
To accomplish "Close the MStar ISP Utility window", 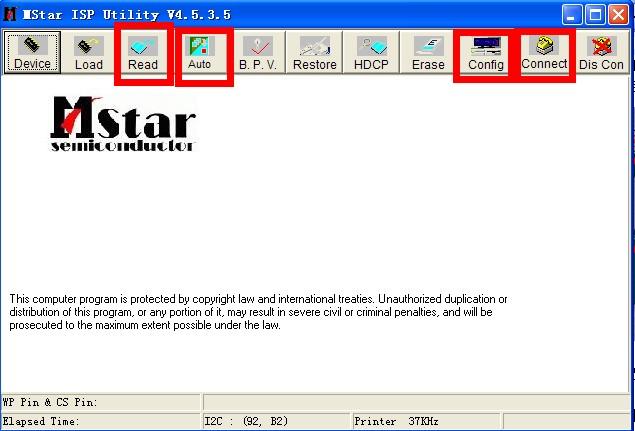I will pyautogui.click(x=618, y=15).
